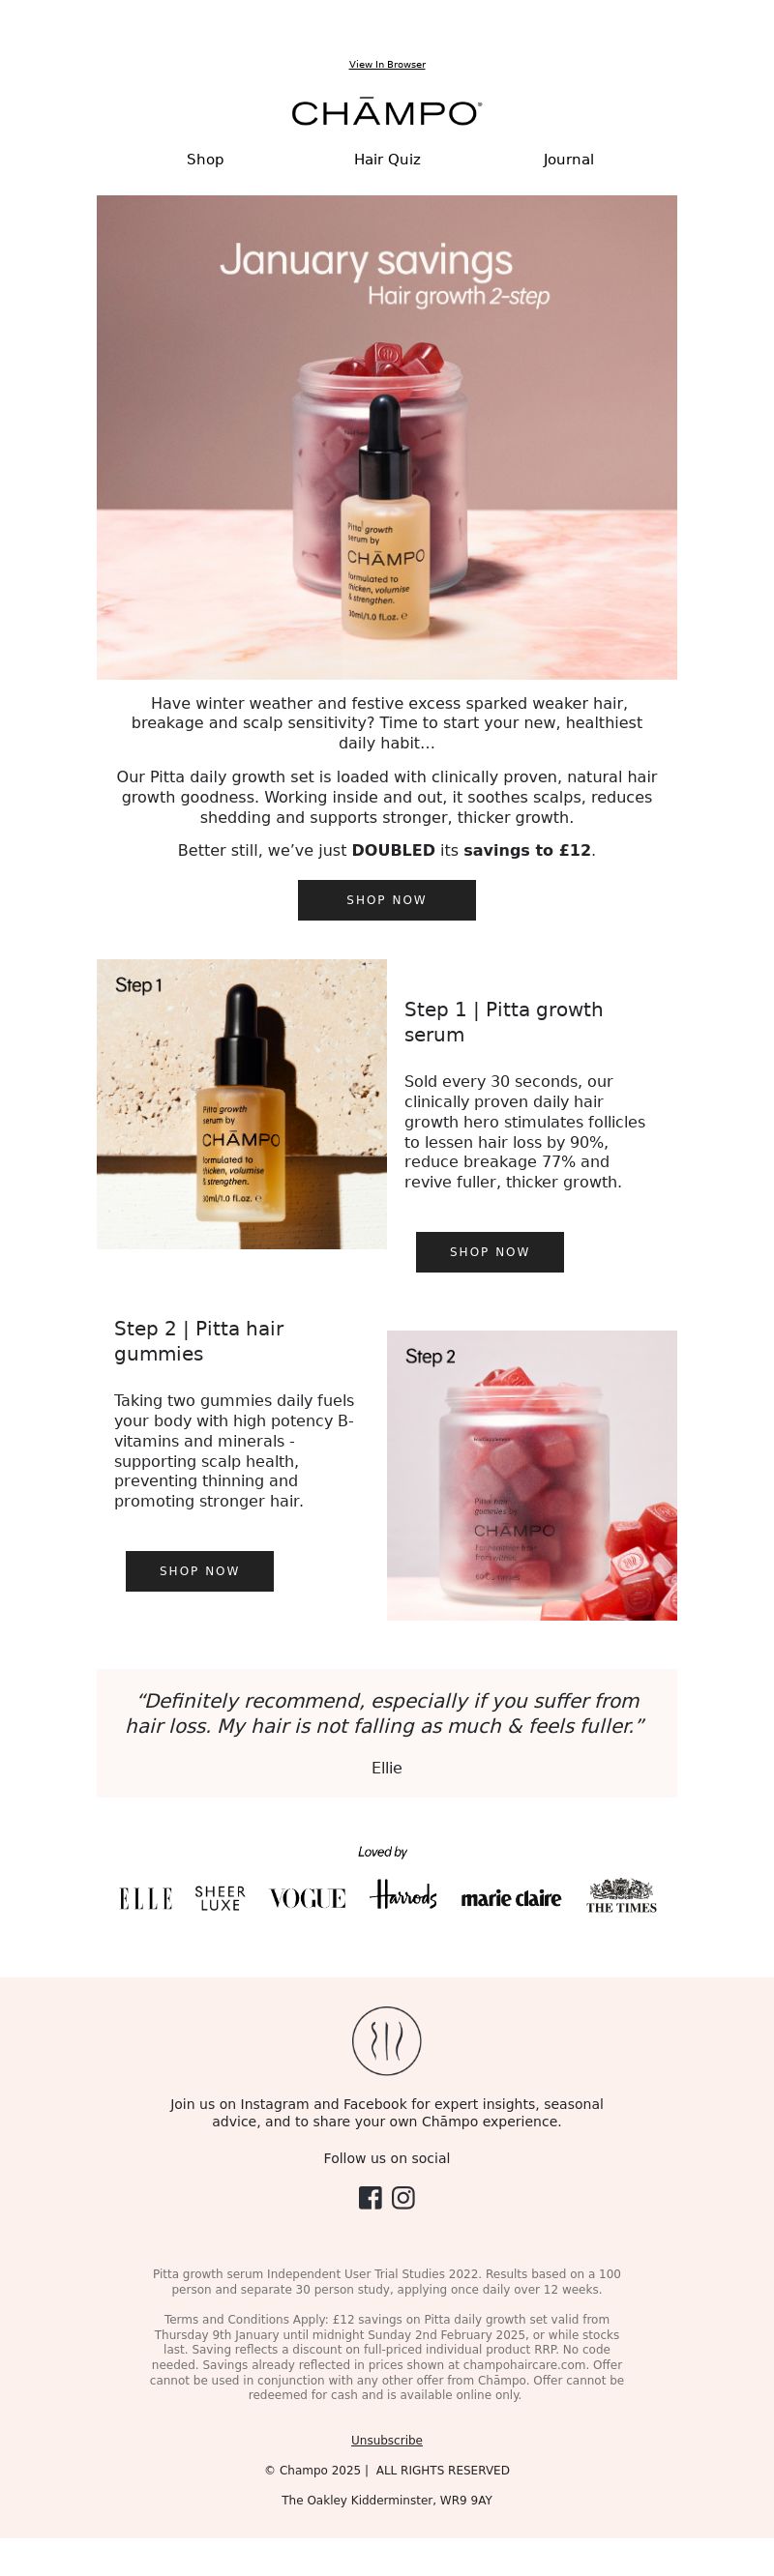This screenshot has width=774, height=2576.
Task: Go to the Journal navigation item
Action: pos(568,159)
